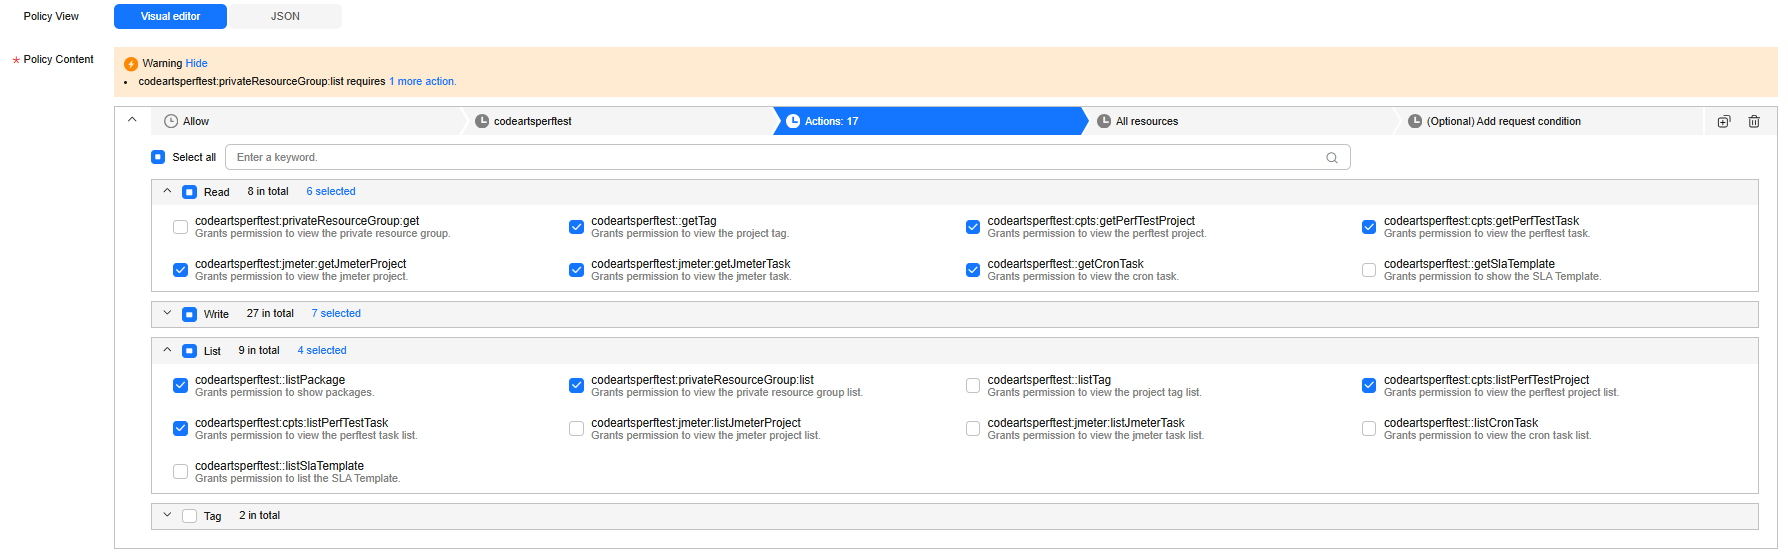This screenshot has height=557, width=1788.
Task: Uncheck cpts:listPerfTestProject action
Action: click(x=1369, y=386)
